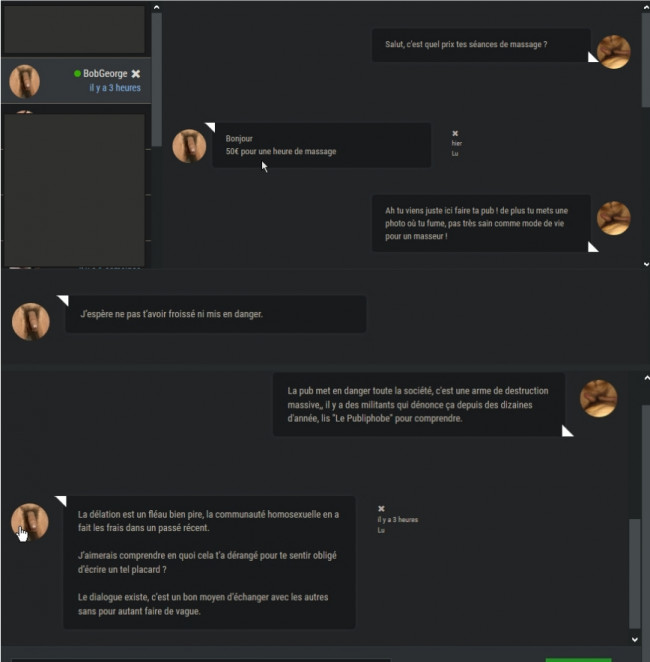Click the avatar beside the 'La délation est un fléau' message
This screenshot has width=650, height=662.
[30, 522]
